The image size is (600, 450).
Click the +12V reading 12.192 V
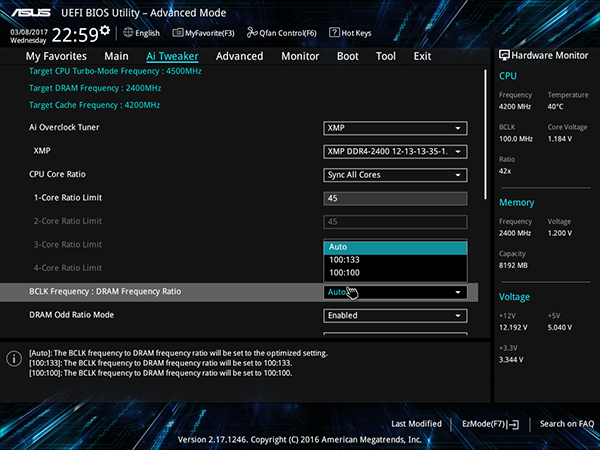click(x=513, y=328)
